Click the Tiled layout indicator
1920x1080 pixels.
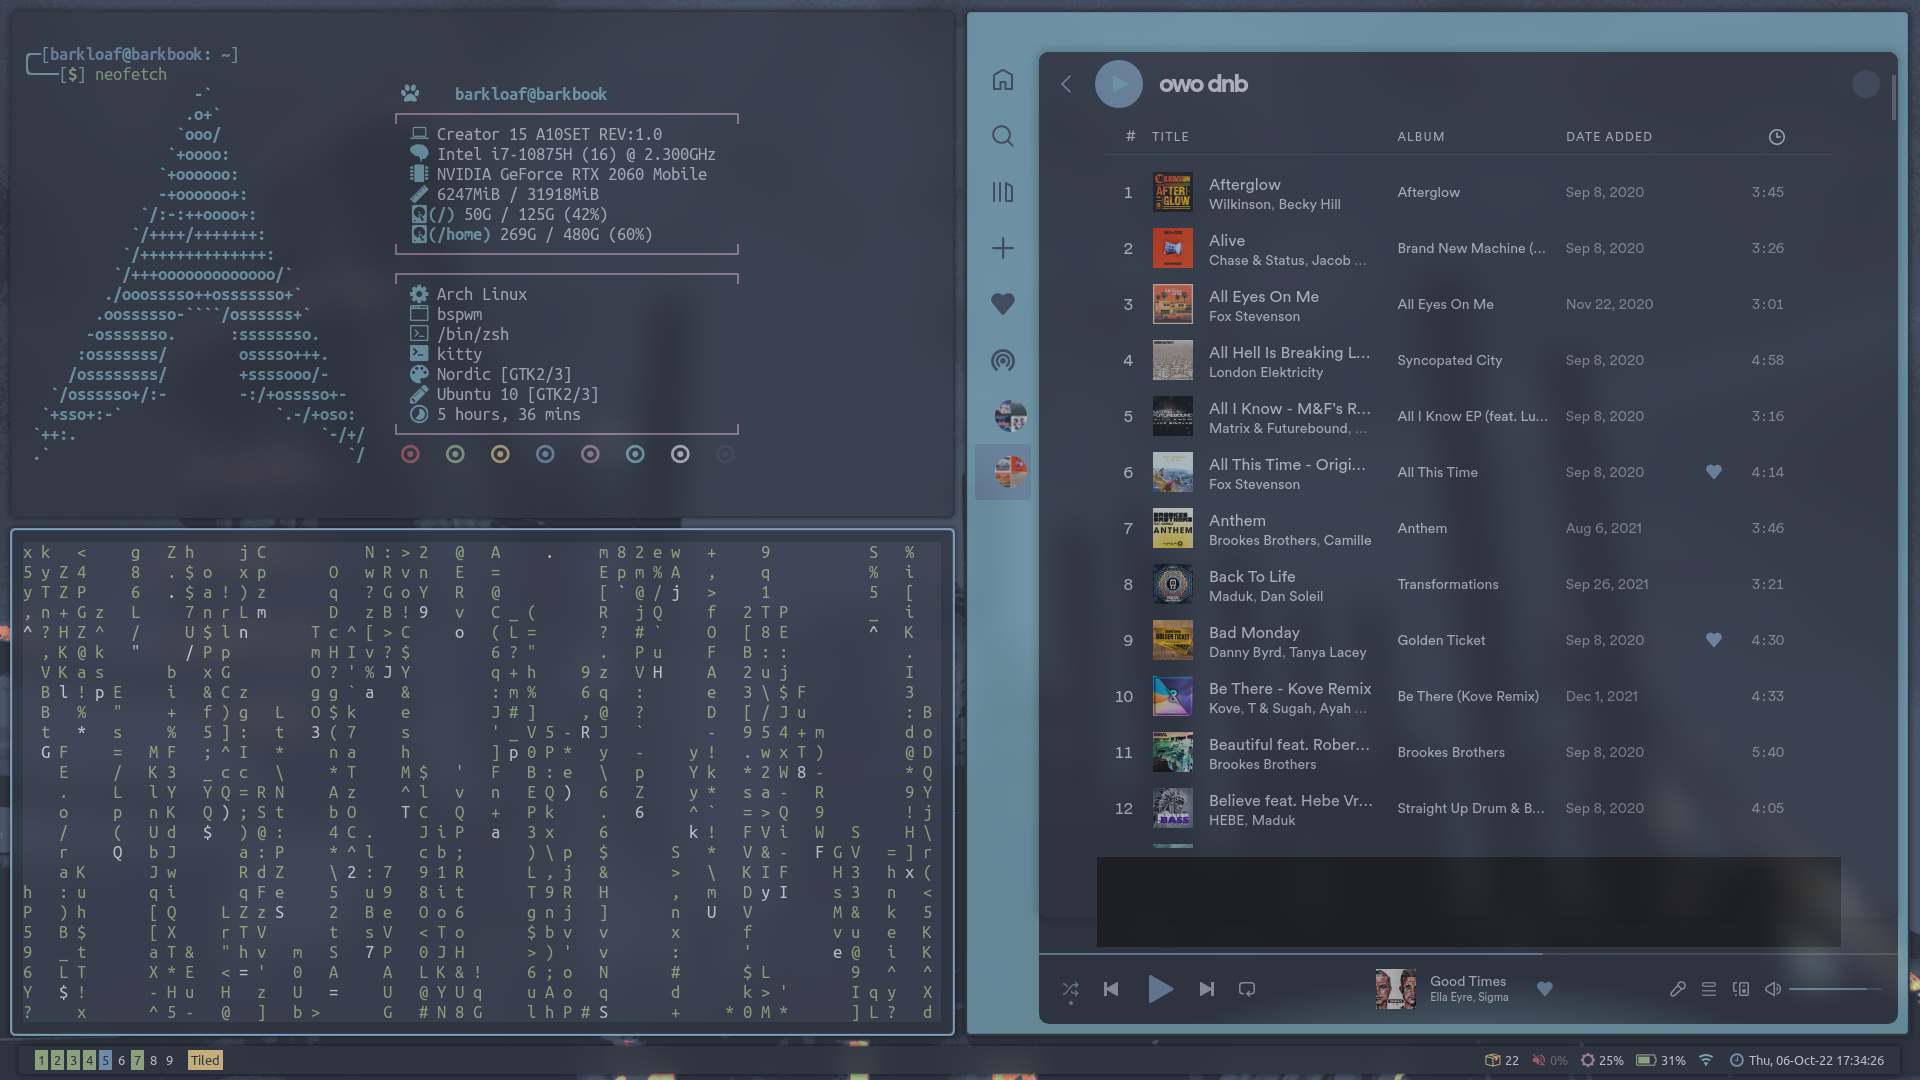tap(205, 1060)
